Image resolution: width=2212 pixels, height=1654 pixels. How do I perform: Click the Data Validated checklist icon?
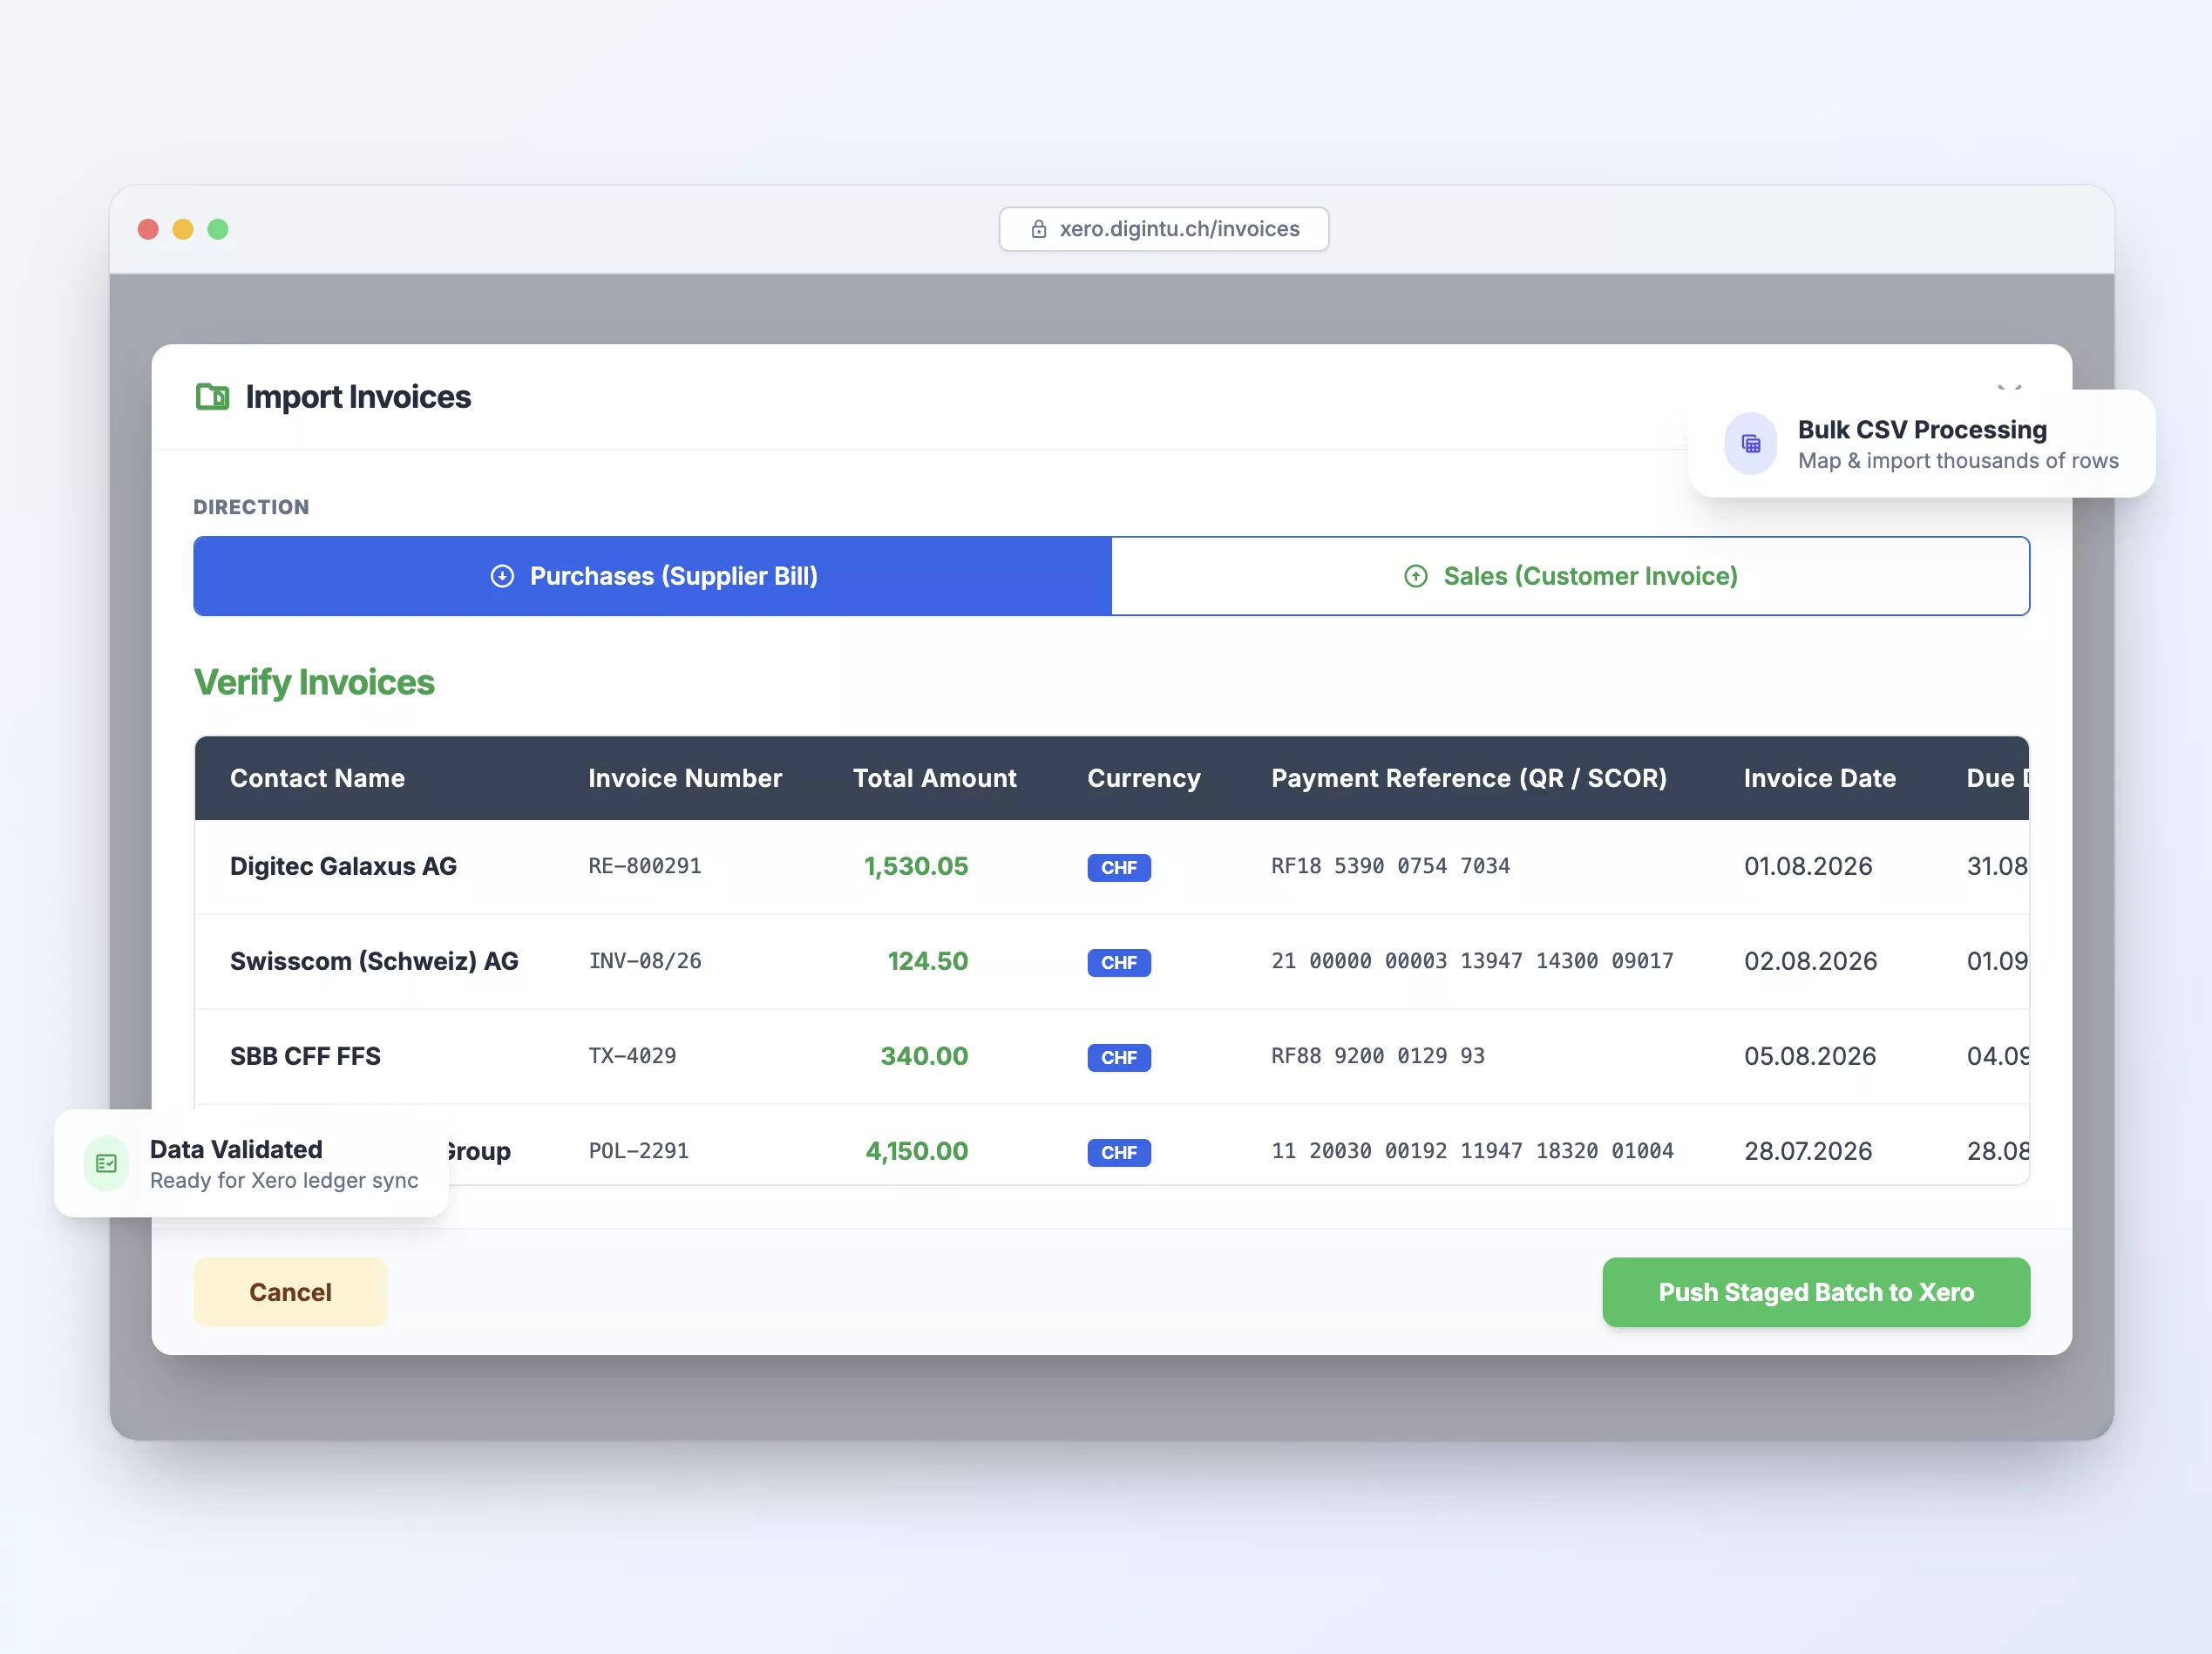click(x=106, y=1163)
